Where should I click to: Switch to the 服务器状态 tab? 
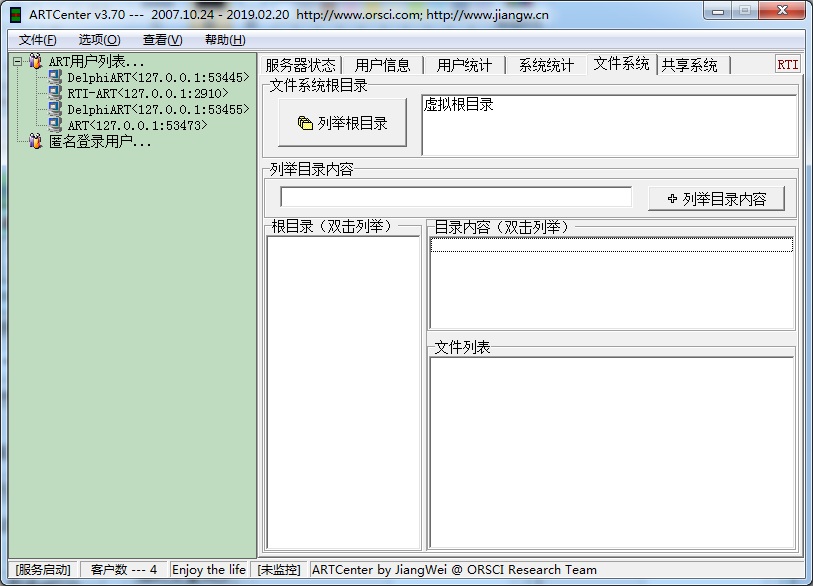click(x=300, y=65)
